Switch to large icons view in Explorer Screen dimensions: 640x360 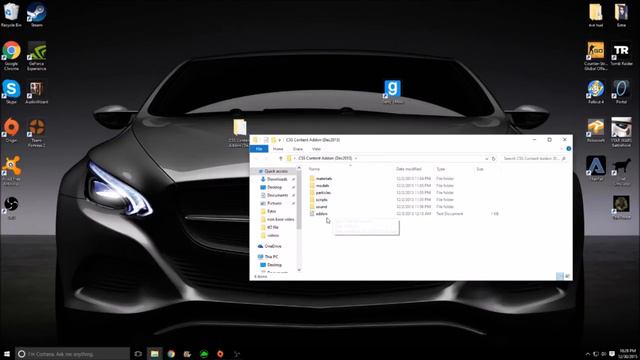tap(567, 276)
